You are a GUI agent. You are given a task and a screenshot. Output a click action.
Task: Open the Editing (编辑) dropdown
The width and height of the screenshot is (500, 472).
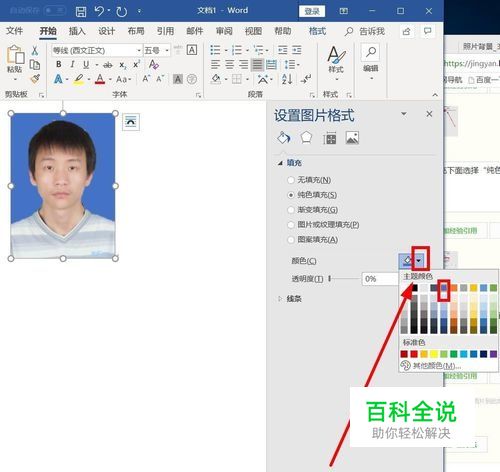[370, 62]
